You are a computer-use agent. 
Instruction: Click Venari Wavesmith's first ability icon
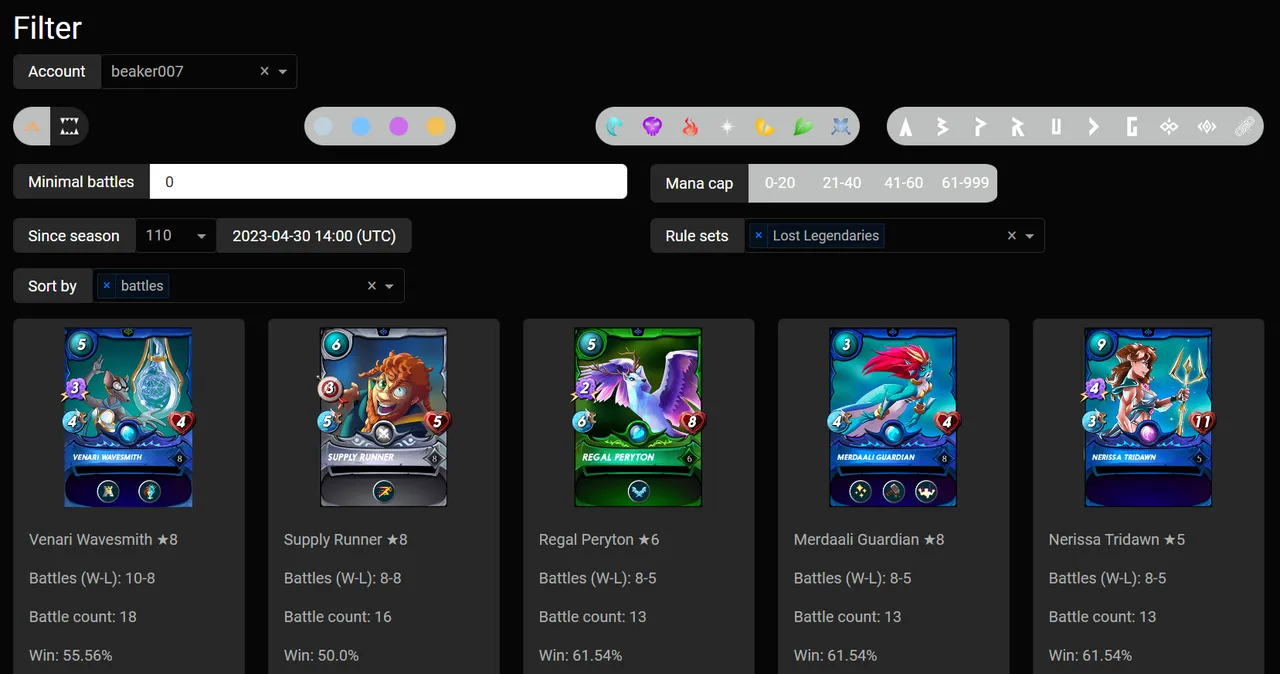[x=107, y=491]
